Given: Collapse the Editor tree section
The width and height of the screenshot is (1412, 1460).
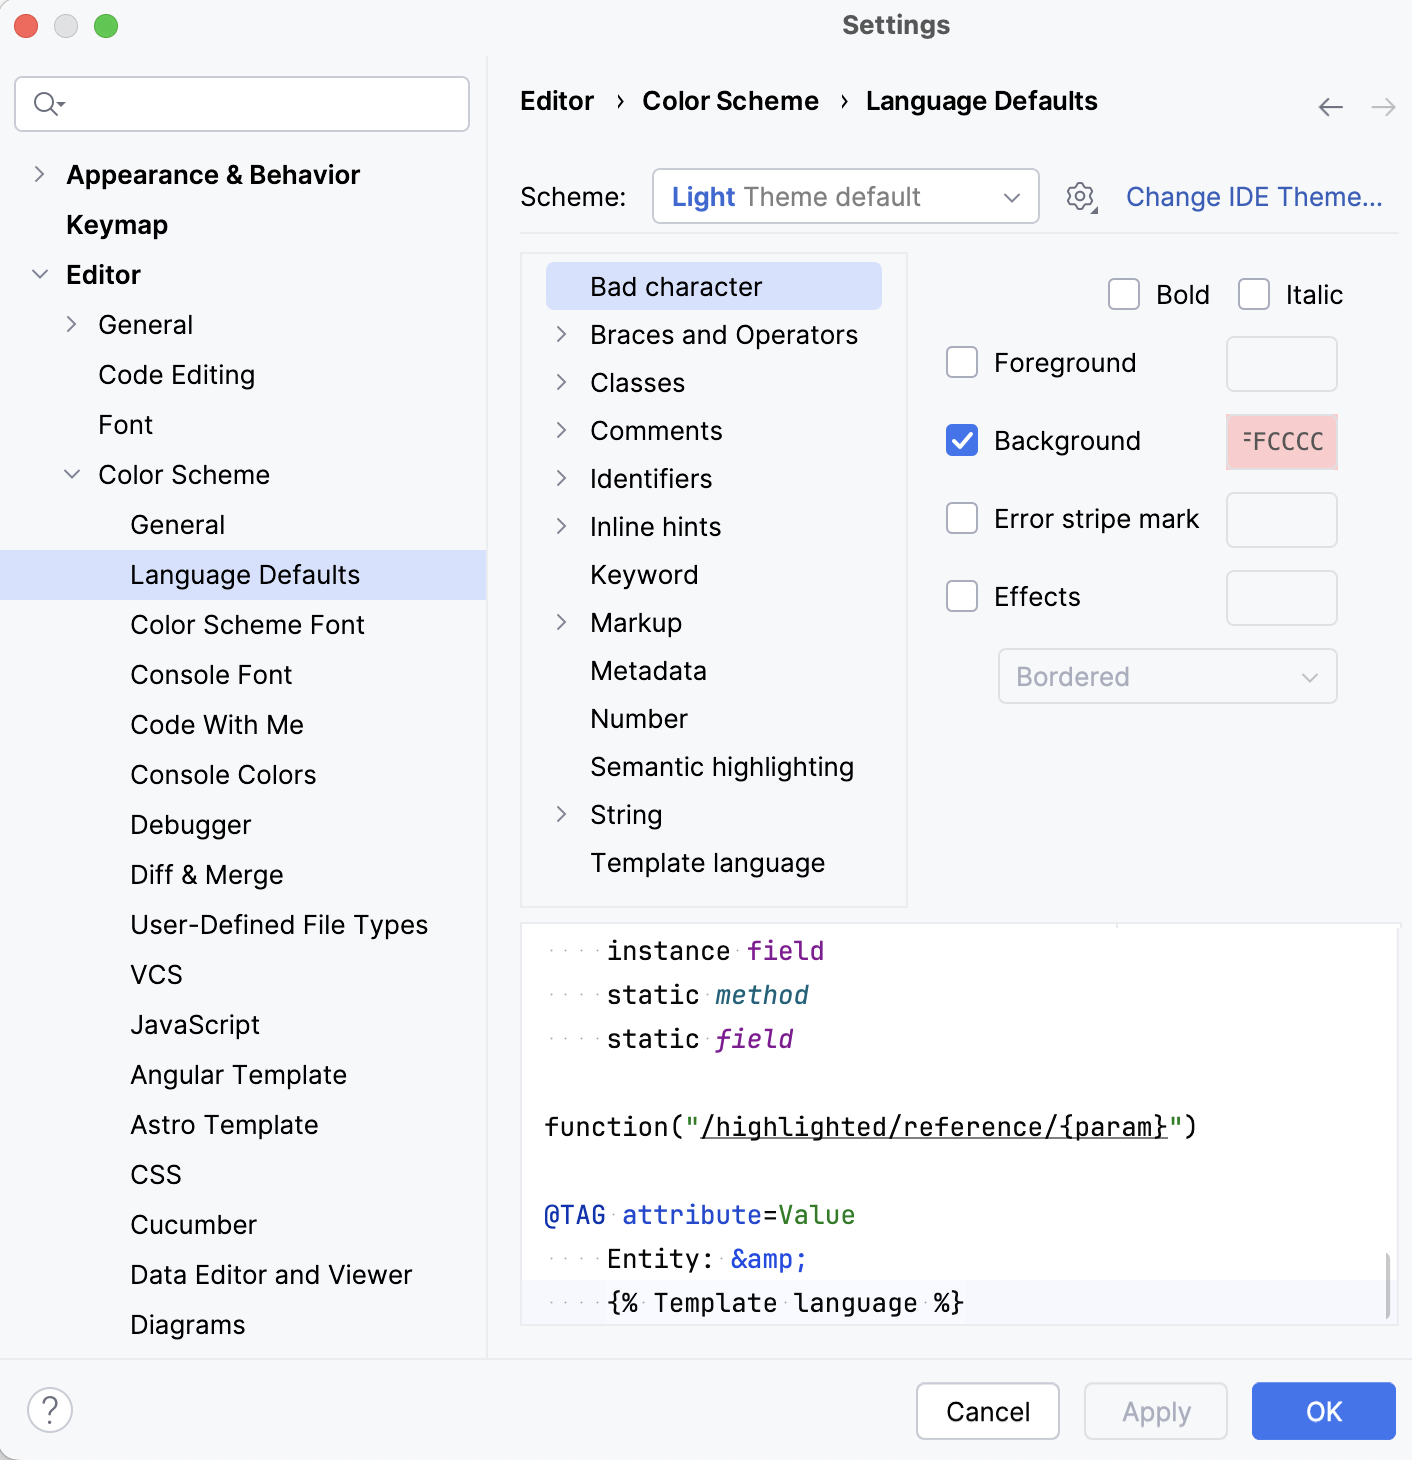Looking at the screenshot, I should (41, 274).
